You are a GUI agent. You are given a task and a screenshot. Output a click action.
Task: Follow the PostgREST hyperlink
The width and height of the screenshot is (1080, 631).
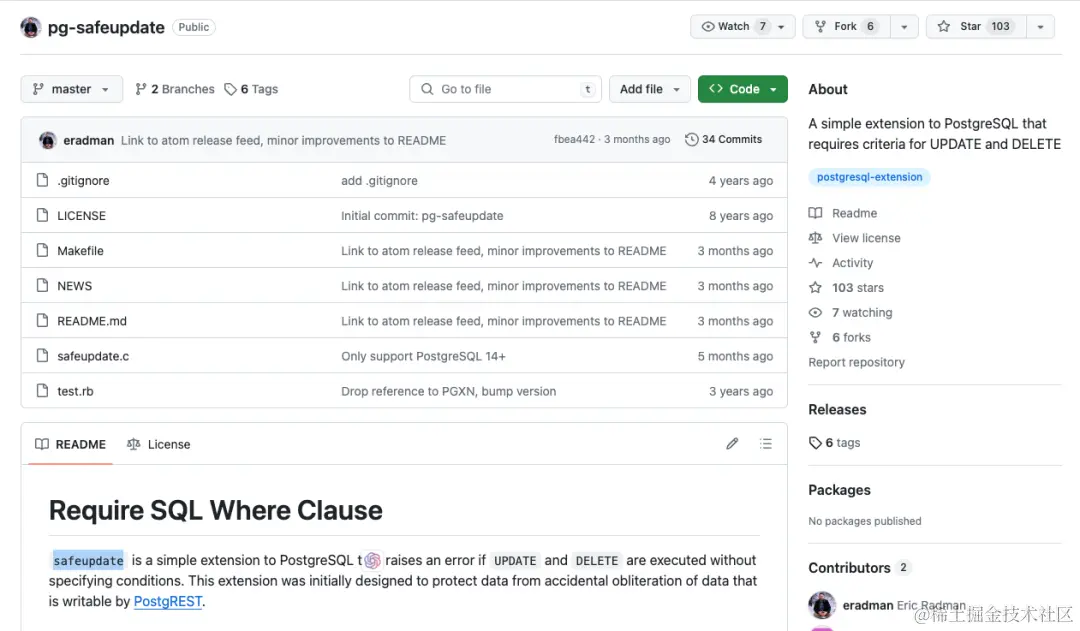pyautogui.click(x=168, y=601)
